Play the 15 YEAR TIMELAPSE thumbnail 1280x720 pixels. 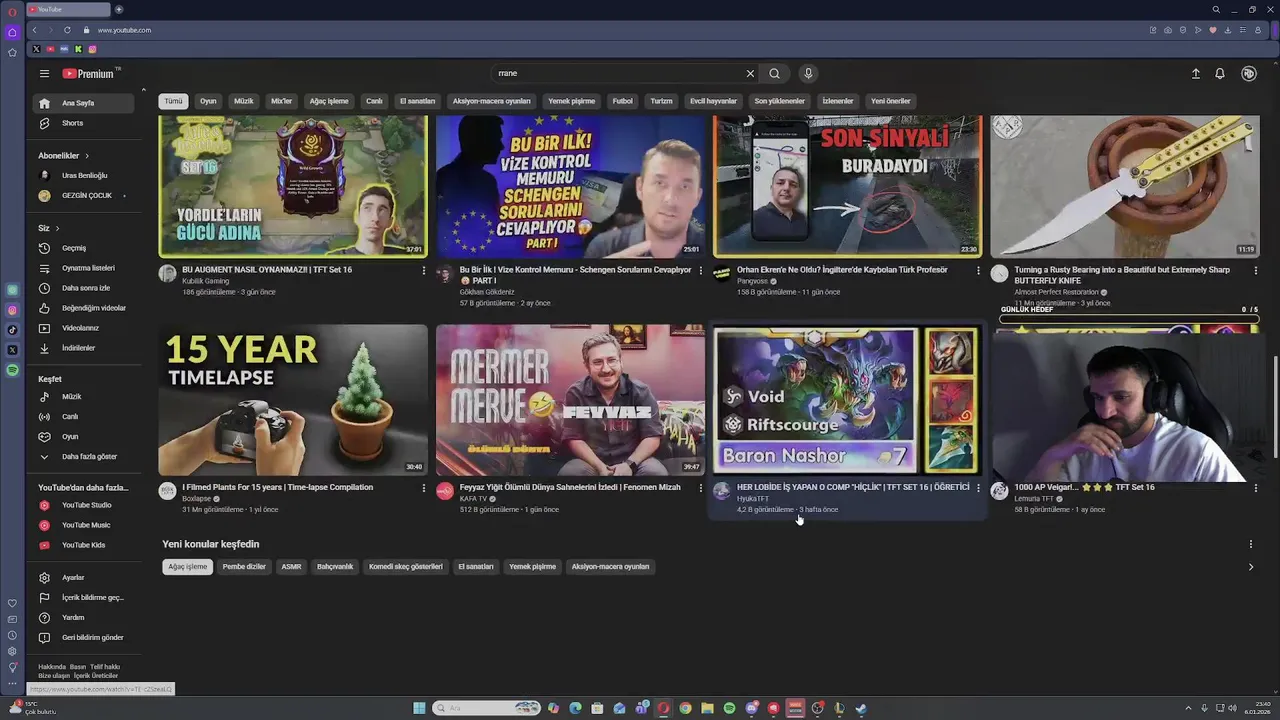pos(293,400)
